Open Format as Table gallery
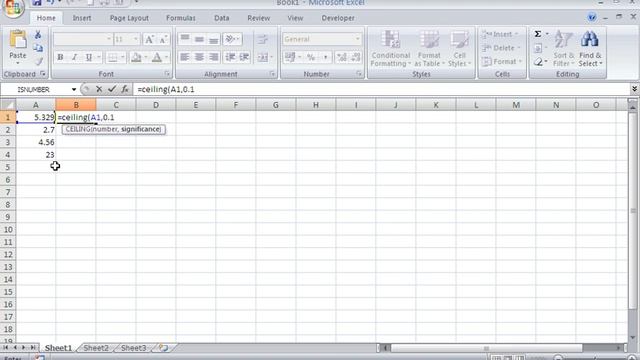Viewport: 640px width, 360px height. point(429,49)
